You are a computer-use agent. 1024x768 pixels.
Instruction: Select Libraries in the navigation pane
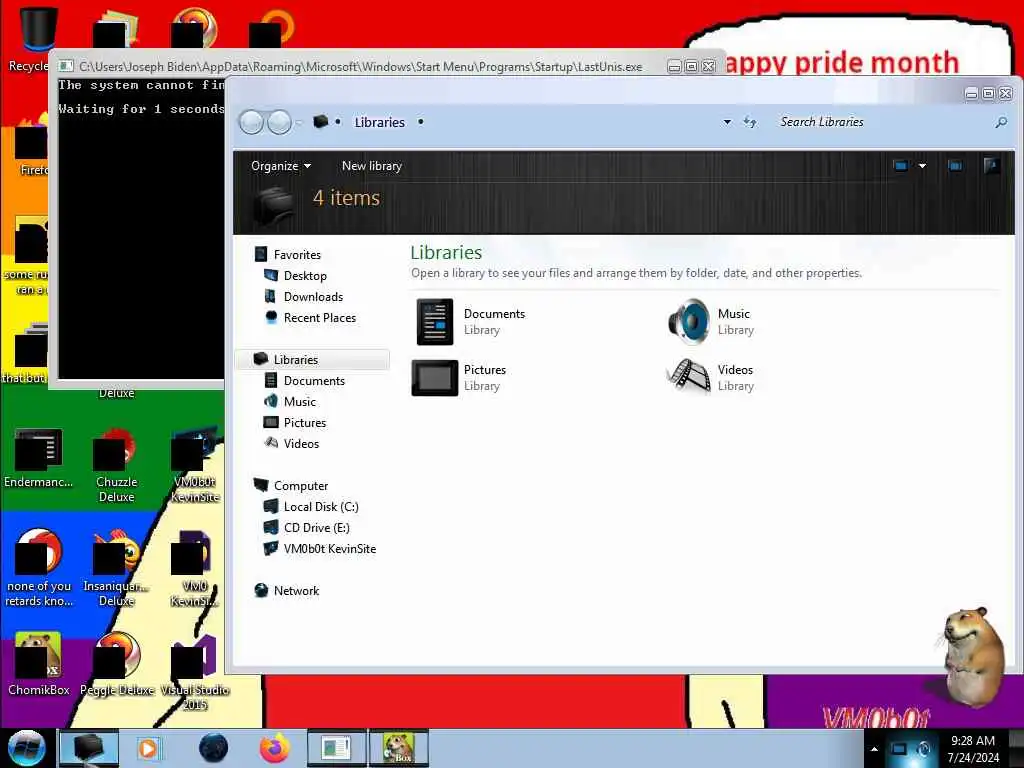click(x=312, y=359)
